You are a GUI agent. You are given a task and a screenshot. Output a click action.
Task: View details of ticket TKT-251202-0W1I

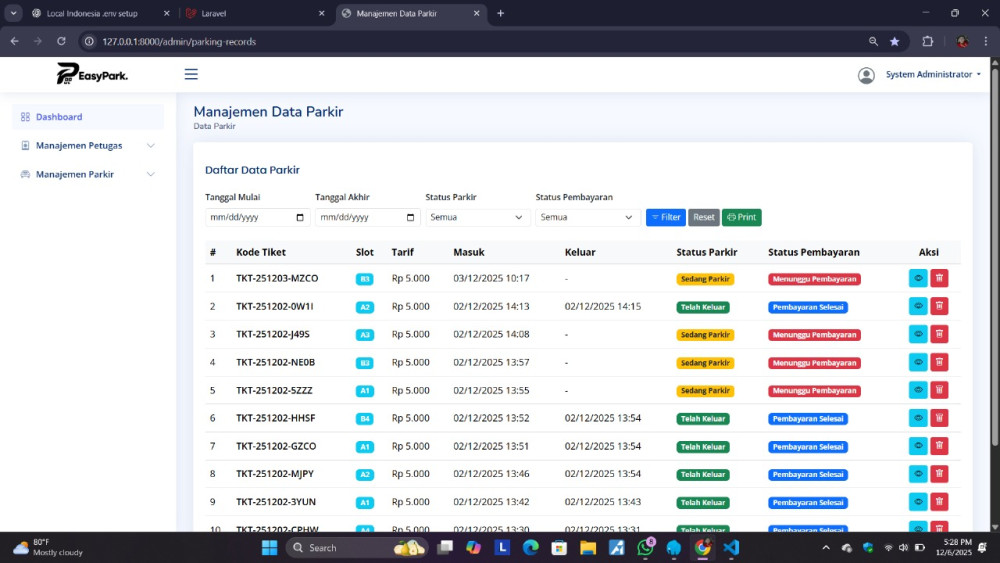pos(917,306)
